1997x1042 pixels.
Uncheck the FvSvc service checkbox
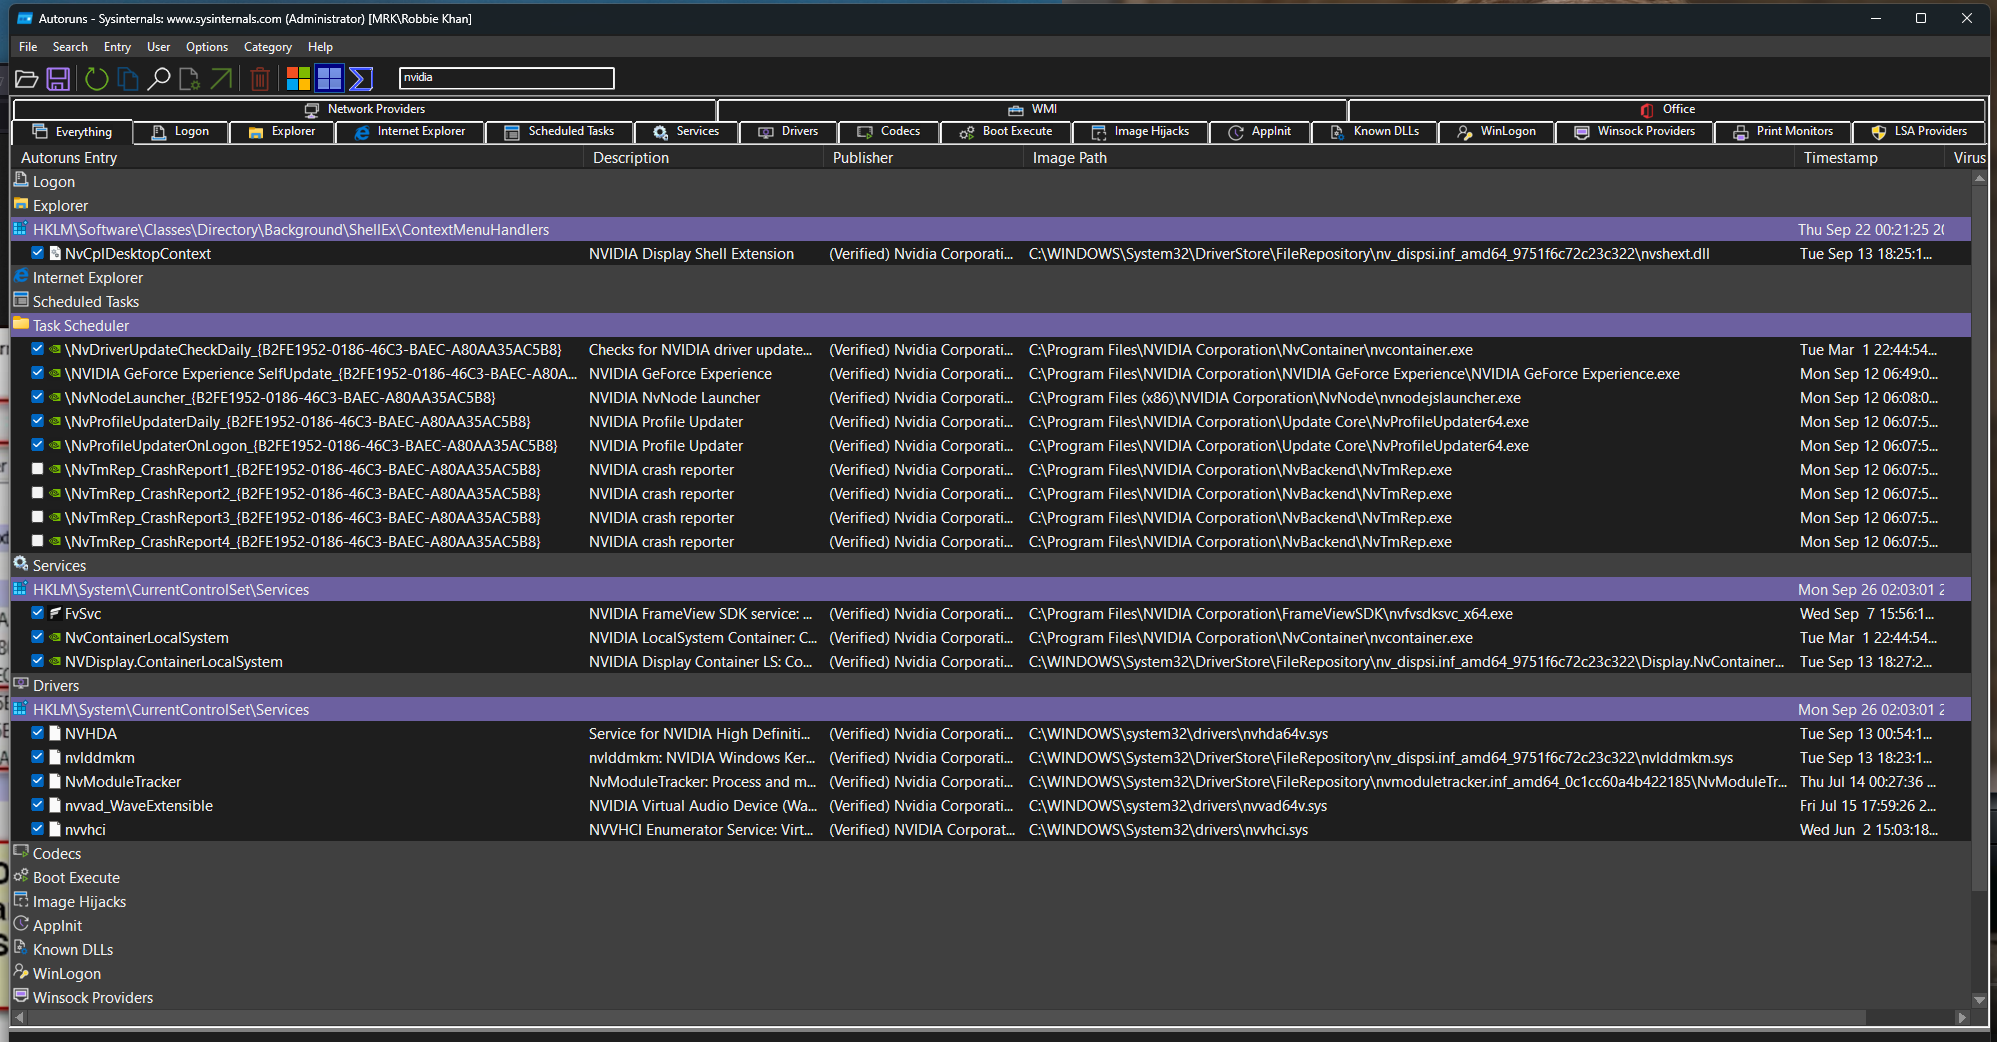tap(37, 613)
